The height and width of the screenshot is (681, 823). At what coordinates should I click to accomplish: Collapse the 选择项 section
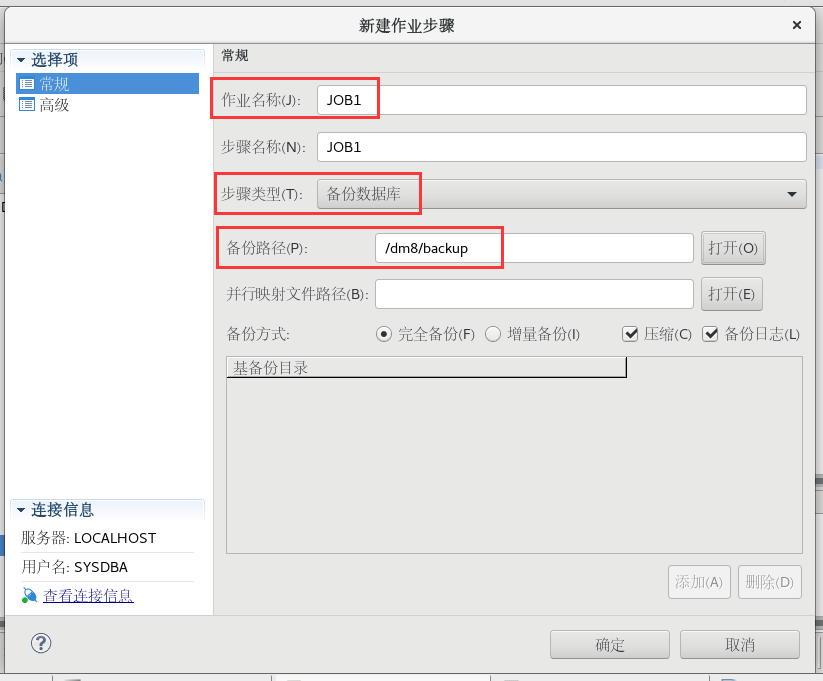[x=21, y=60]
